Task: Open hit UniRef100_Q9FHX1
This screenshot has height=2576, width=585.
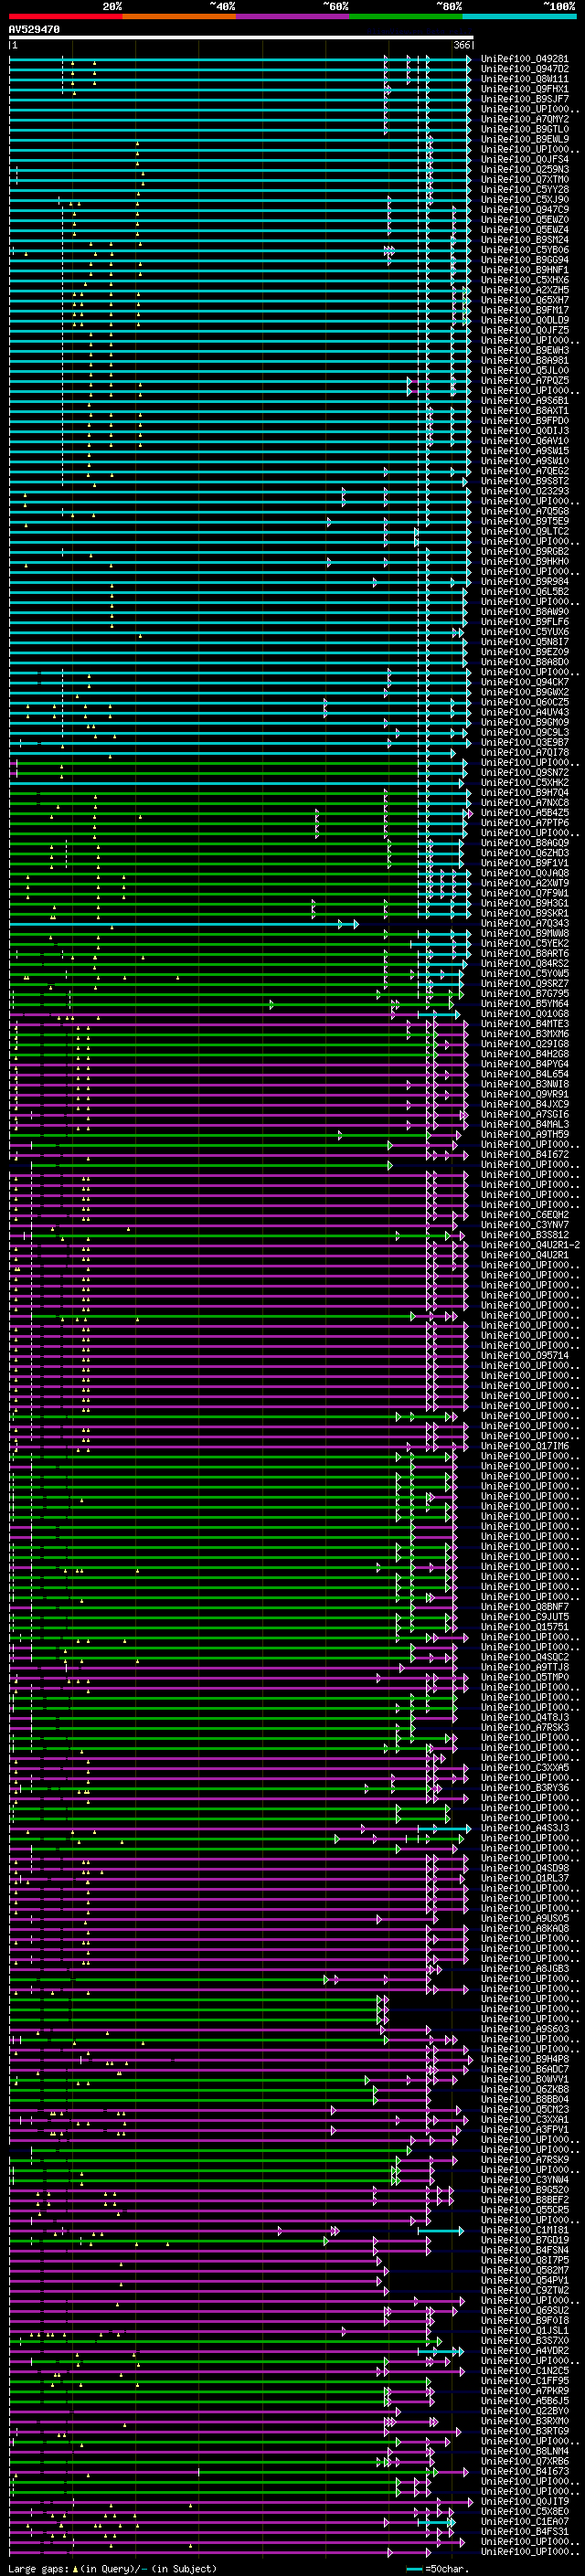Action: (524, 89)
